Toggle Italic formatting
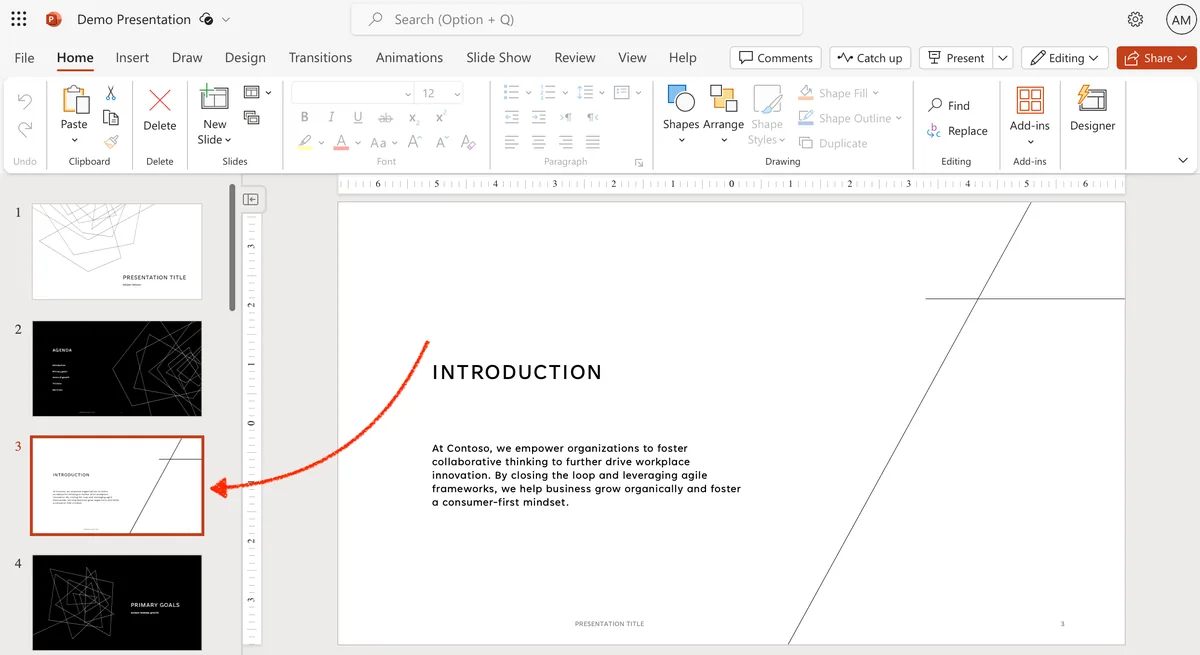Image resolution: width=1200 pixels, height=655 pixels. click(332, 118)
